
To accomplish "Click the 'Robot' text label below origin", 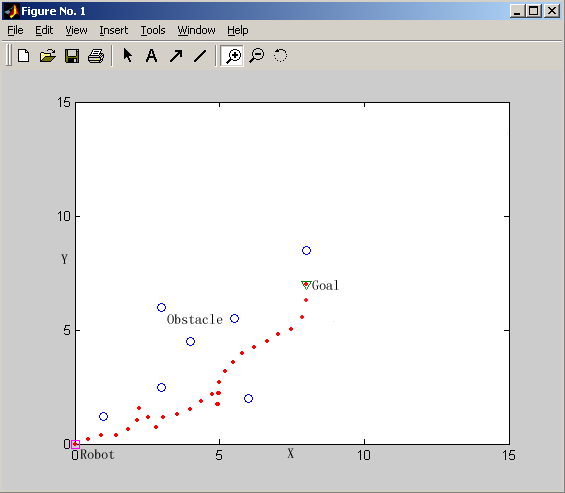I will click(97, 455).
